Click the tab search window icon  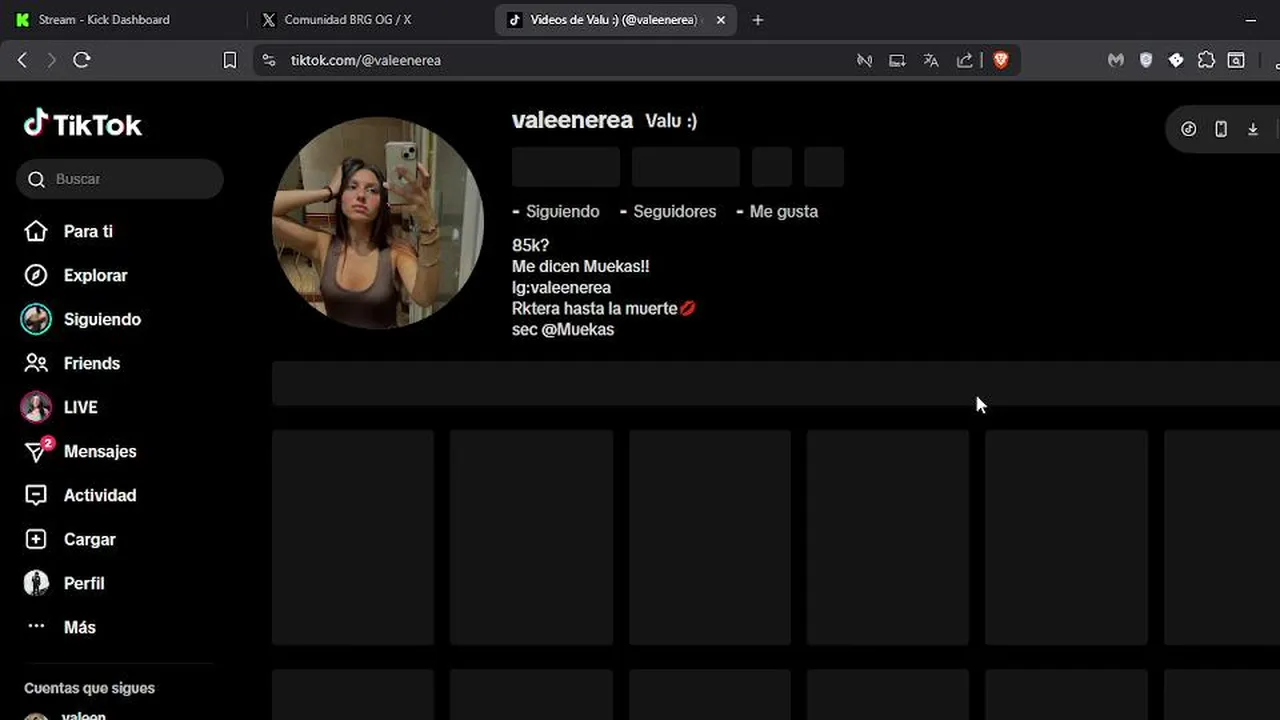[x=1236, y=60]
